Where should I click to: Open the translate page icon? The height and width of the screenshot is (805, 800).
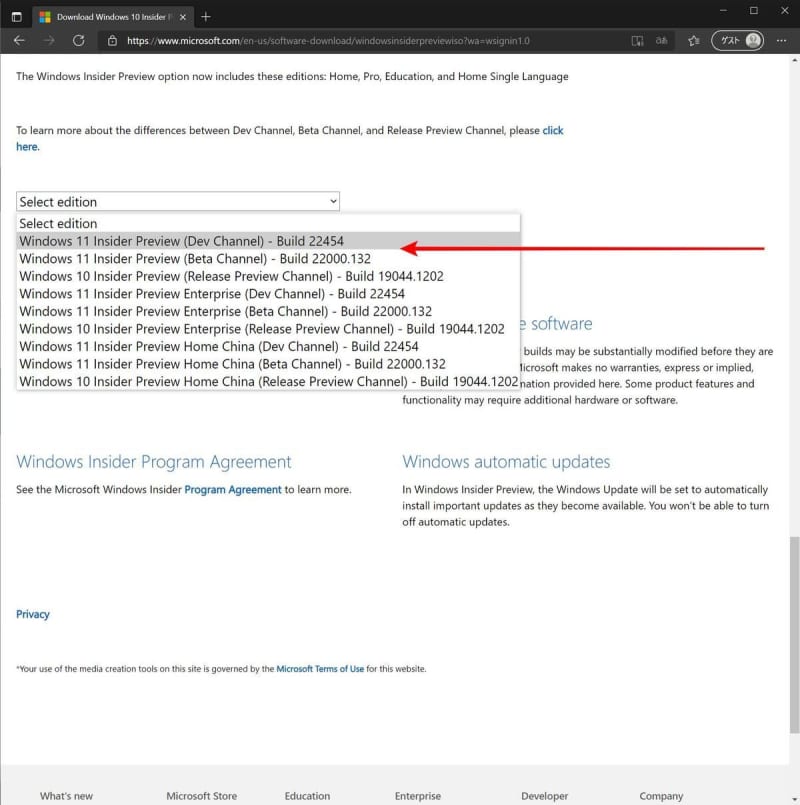662,41
